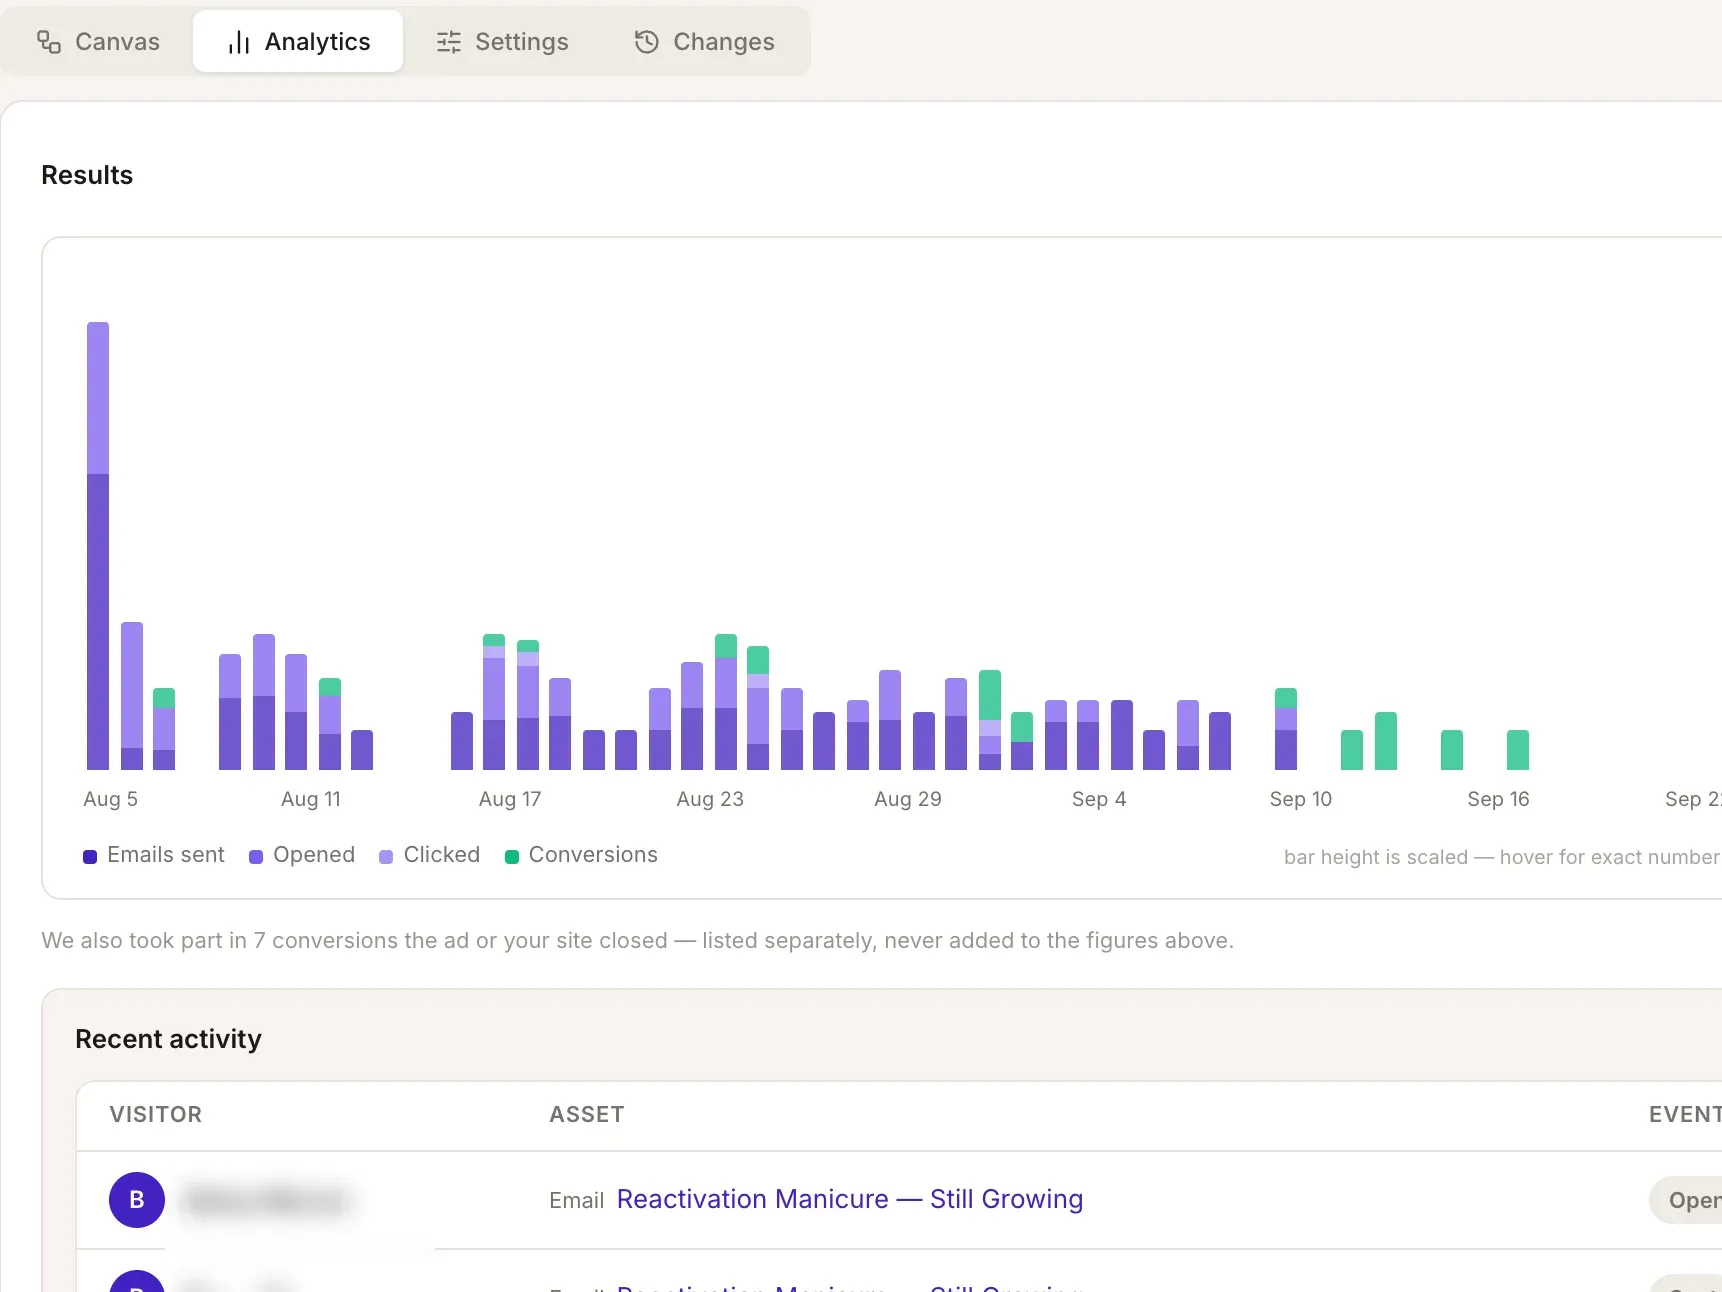The image size is (1722, 1292).
Task: Click the Opened legend color swatch
Action: coord(256,856)
